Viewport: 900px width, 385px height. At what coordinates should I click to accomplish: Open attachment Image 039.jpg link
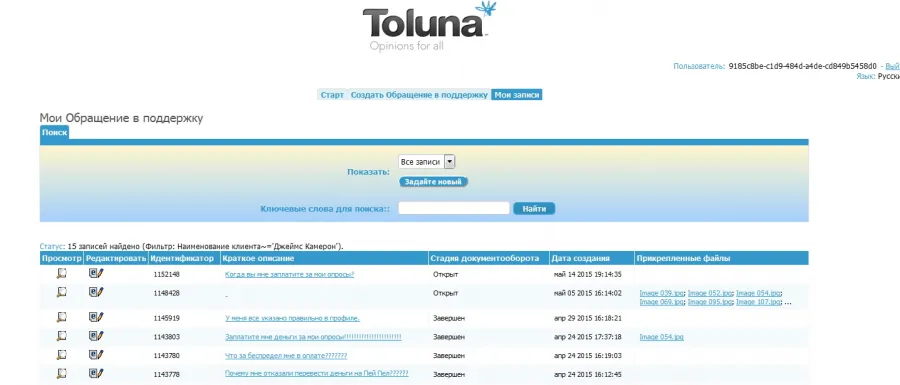661,293
